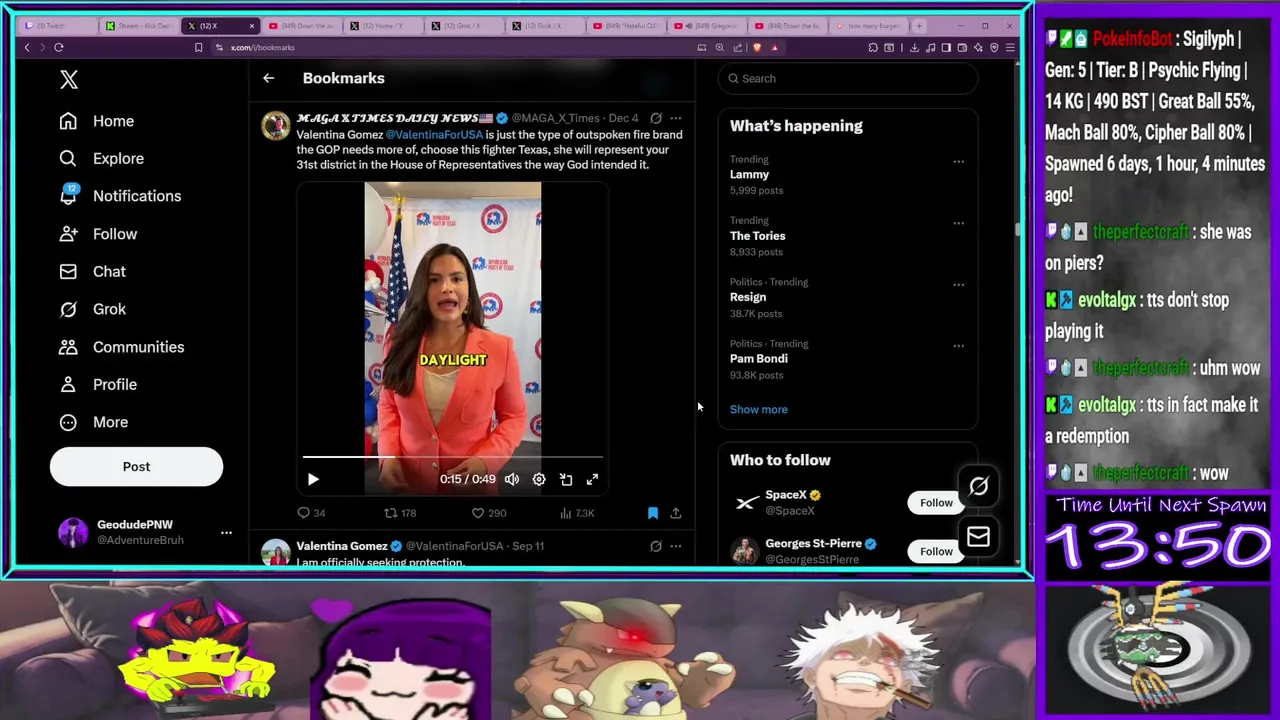Click the X Search field
Screen dimensions: 1280x720
(848, 78)
